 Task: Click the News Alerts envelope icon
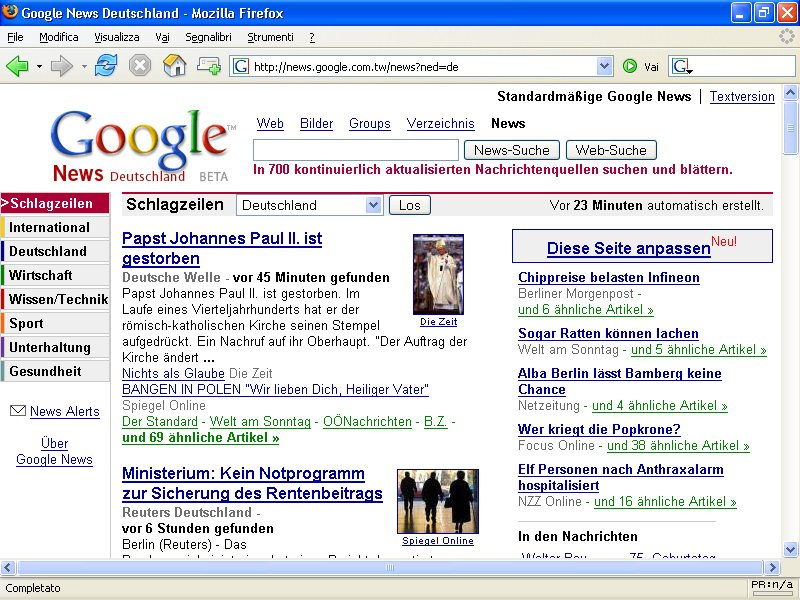pyautogui.click(x=18, y=410)
